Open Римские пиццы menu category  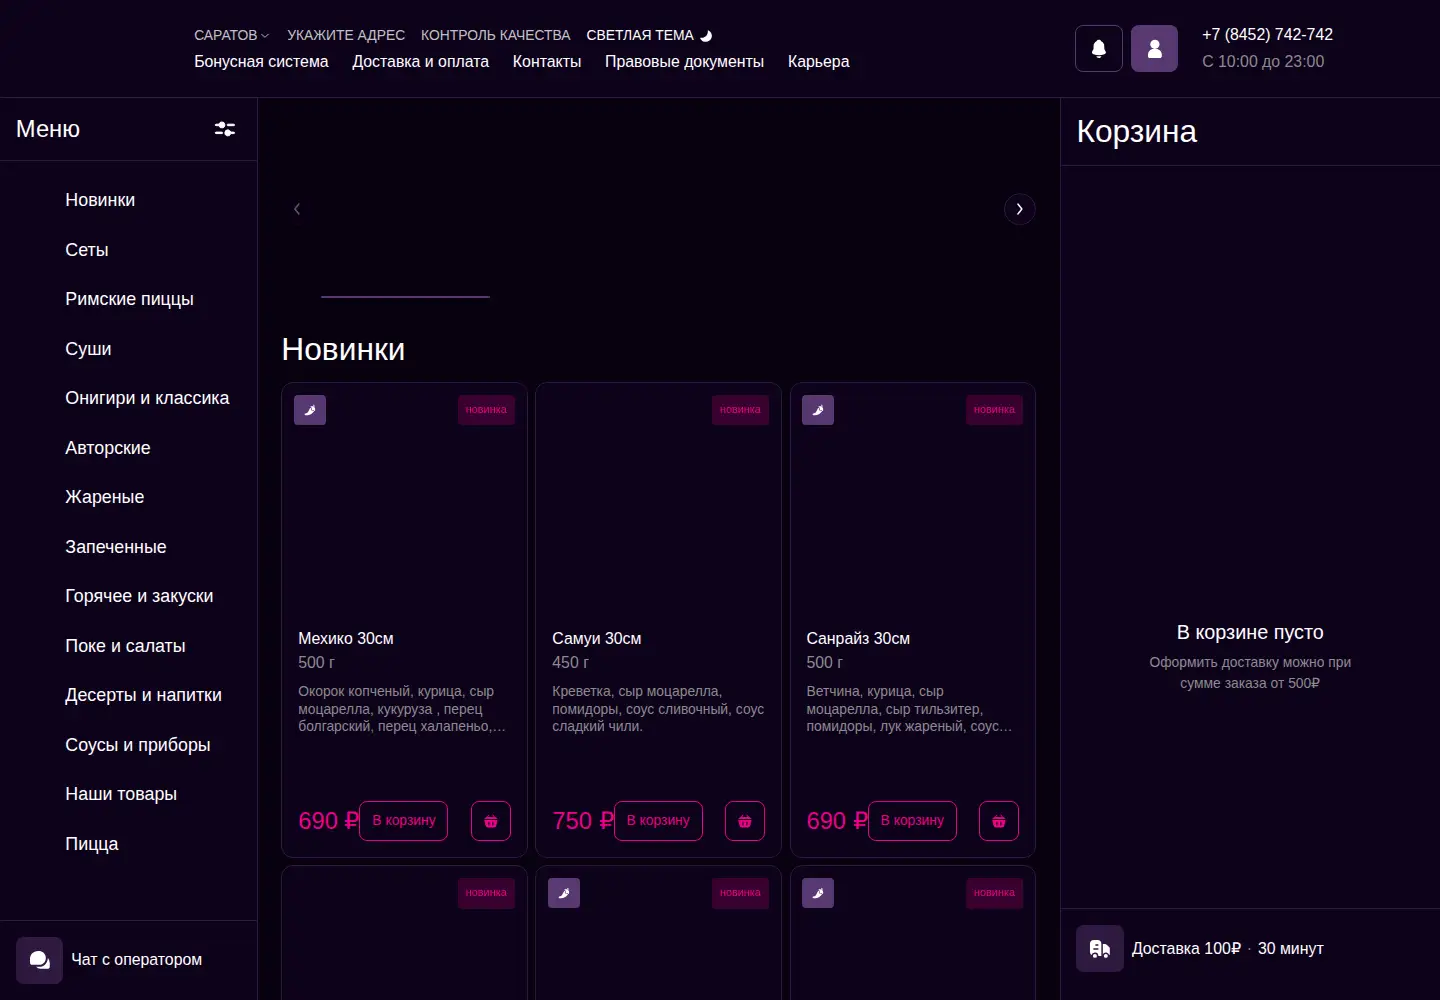pyautogui.click(x=129, y=299)
